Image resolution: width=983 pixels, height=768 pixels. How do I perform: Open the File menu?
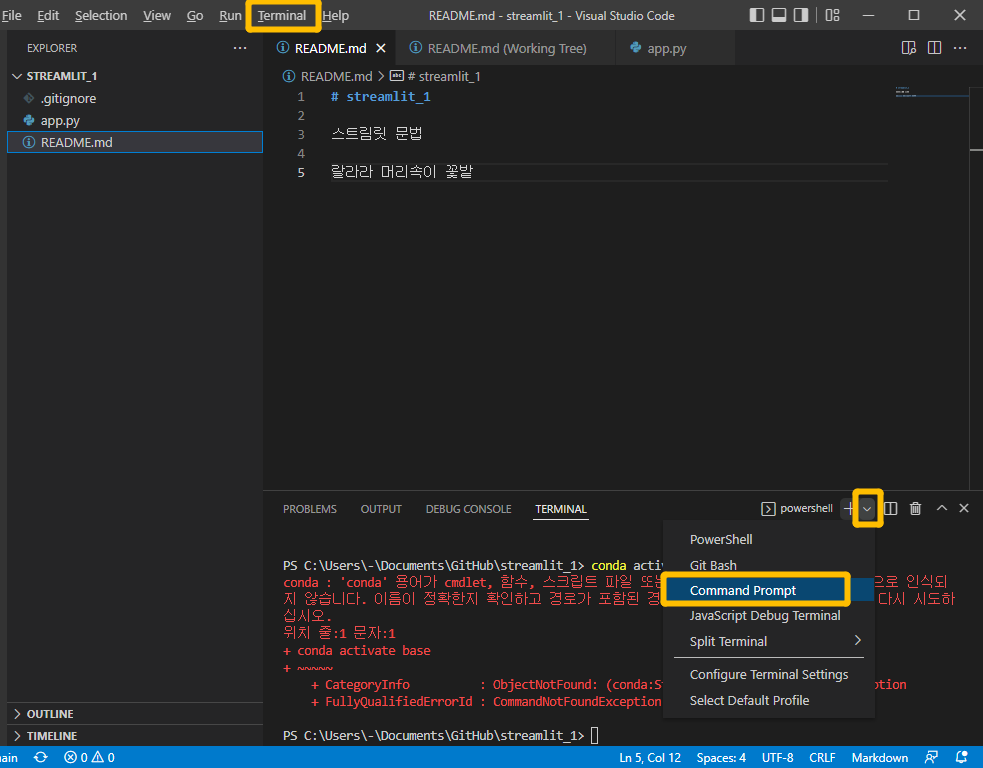12,16
